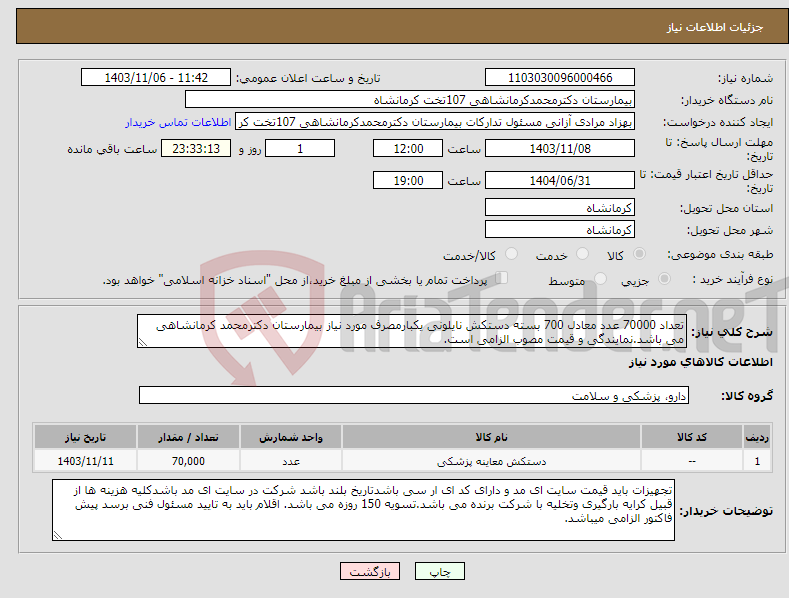Click the request creator name field
The height and width of the screenshot is (598, 789).
435,122
